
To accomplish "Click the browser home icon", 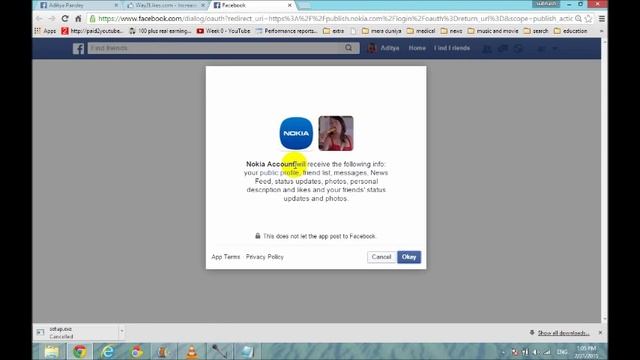I will [78, 19].
